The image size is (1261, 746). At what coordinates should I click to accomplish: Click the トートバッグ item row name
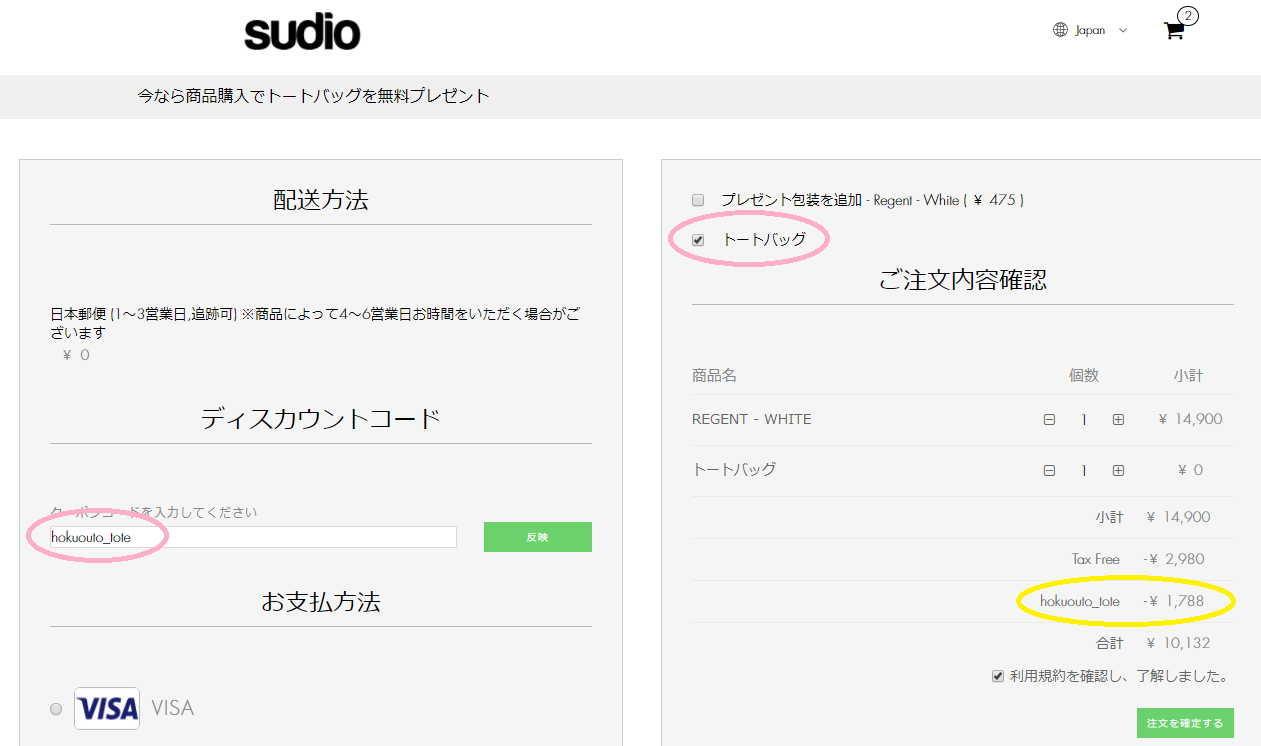click(734, 470)
